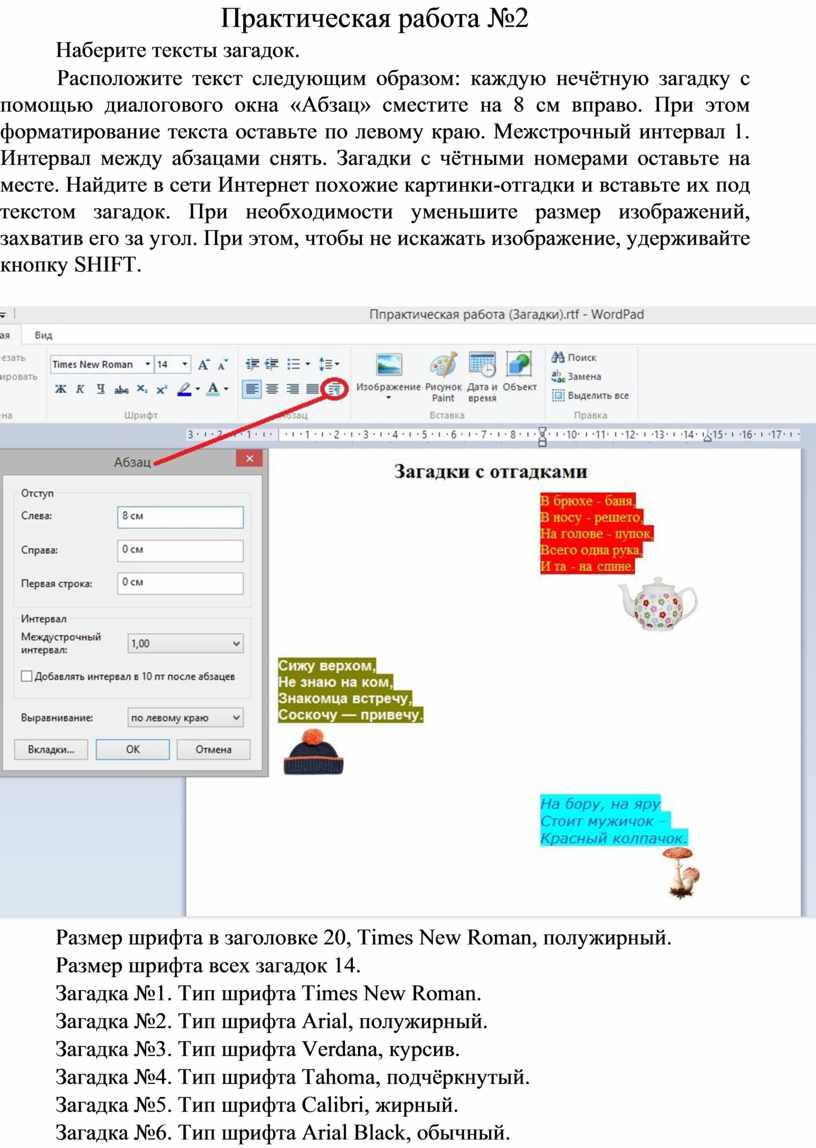Click the line "На бору, на яру"
This screenshot has height=1148, width=816.
pos(600,804)
